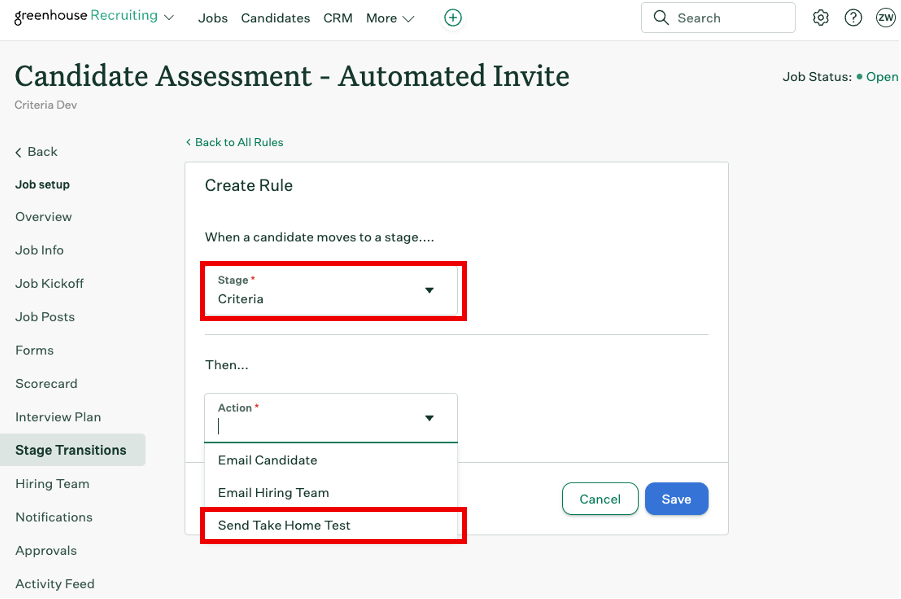Click the Greenhouse Recruiting logo
Viewport: 901px width, 599px height.
(x=86, y=17)
